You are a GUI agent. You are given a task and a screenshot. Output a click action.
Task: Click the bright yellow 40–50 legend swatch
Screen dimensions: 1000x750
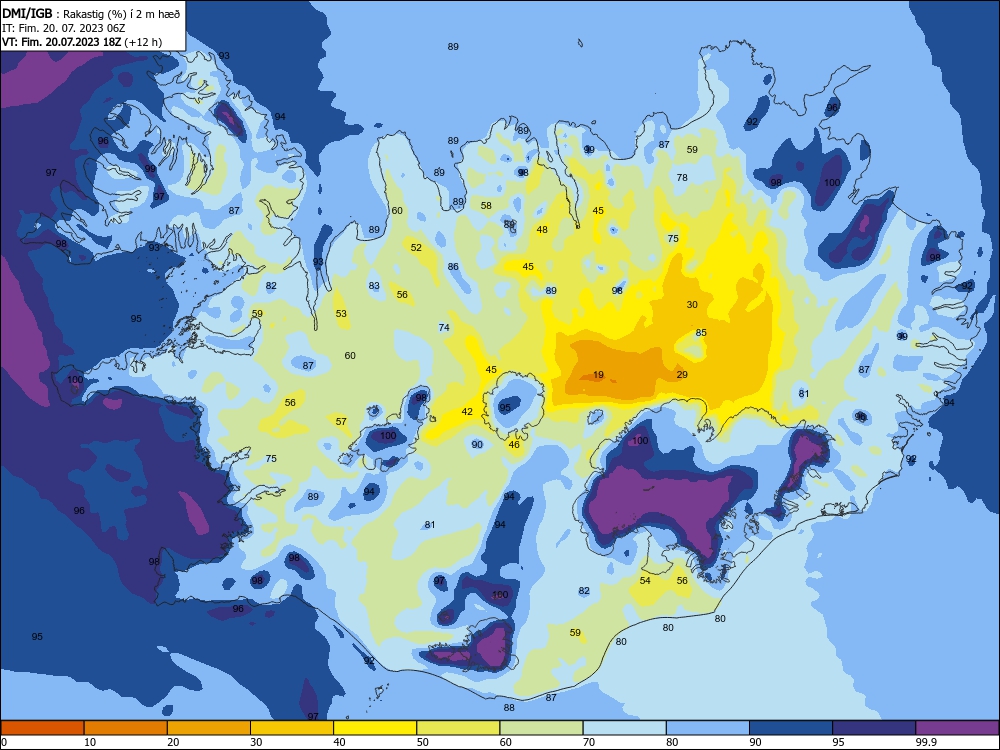click(x=375, y=728)
